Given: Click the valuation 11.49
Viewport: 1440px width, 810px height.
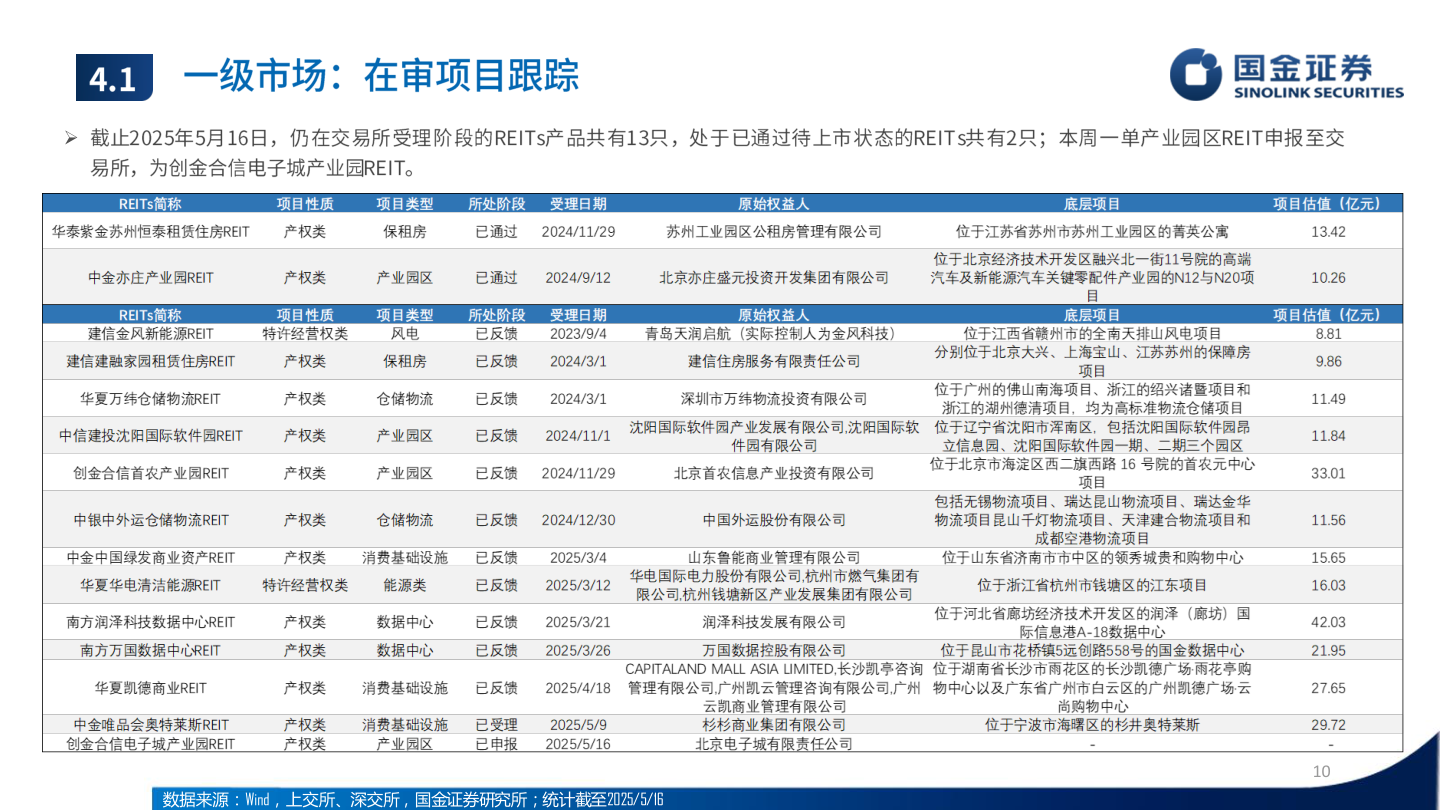Looking at the screenshot, I should pyautogui.click(x=1328, y=398).
